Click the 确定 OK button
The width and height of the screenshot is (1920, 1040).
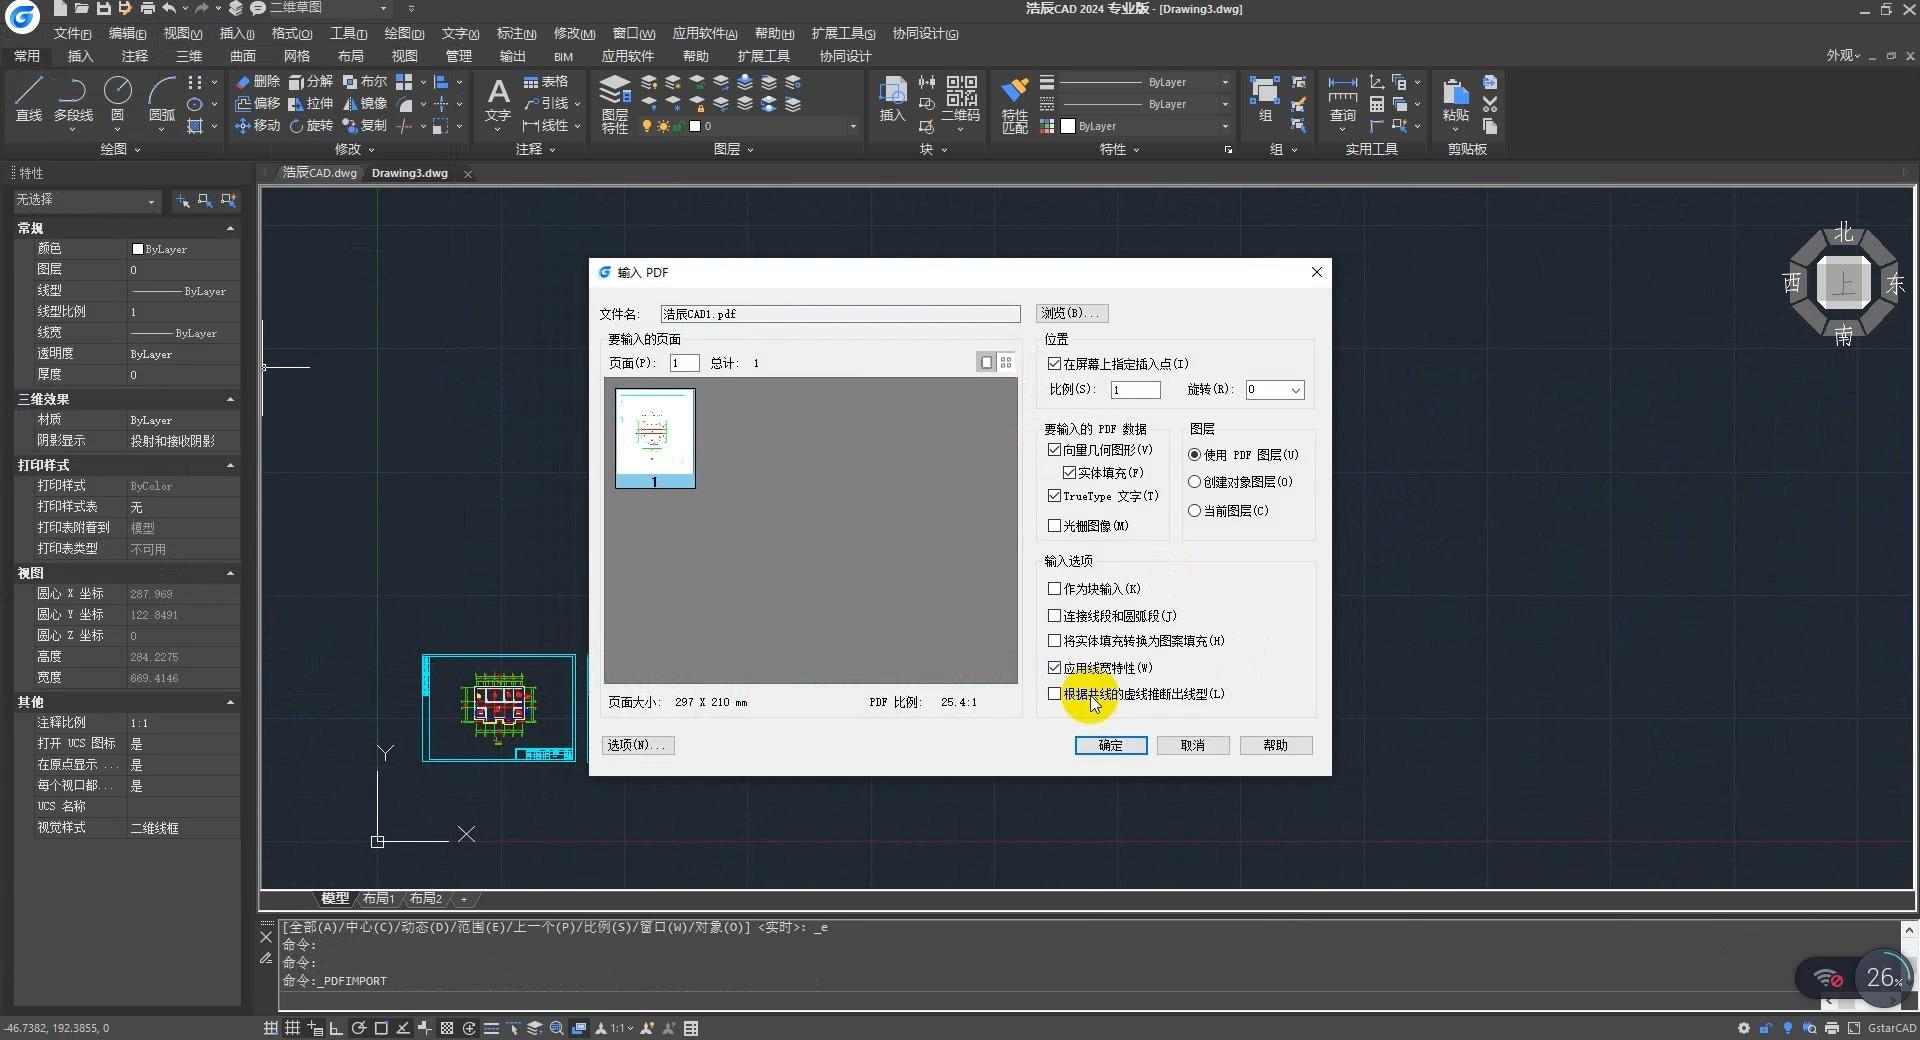tap(1111, 746)
